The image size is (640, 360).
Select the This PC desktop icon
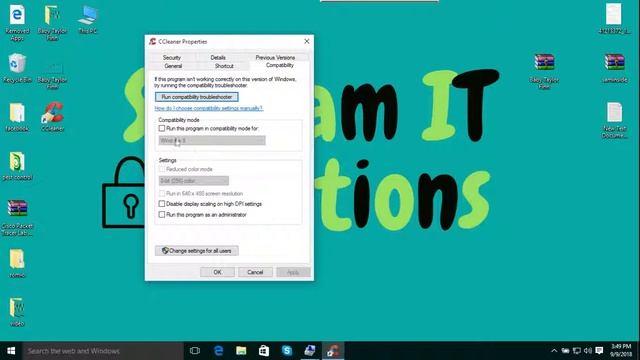[x=88, y=20]
